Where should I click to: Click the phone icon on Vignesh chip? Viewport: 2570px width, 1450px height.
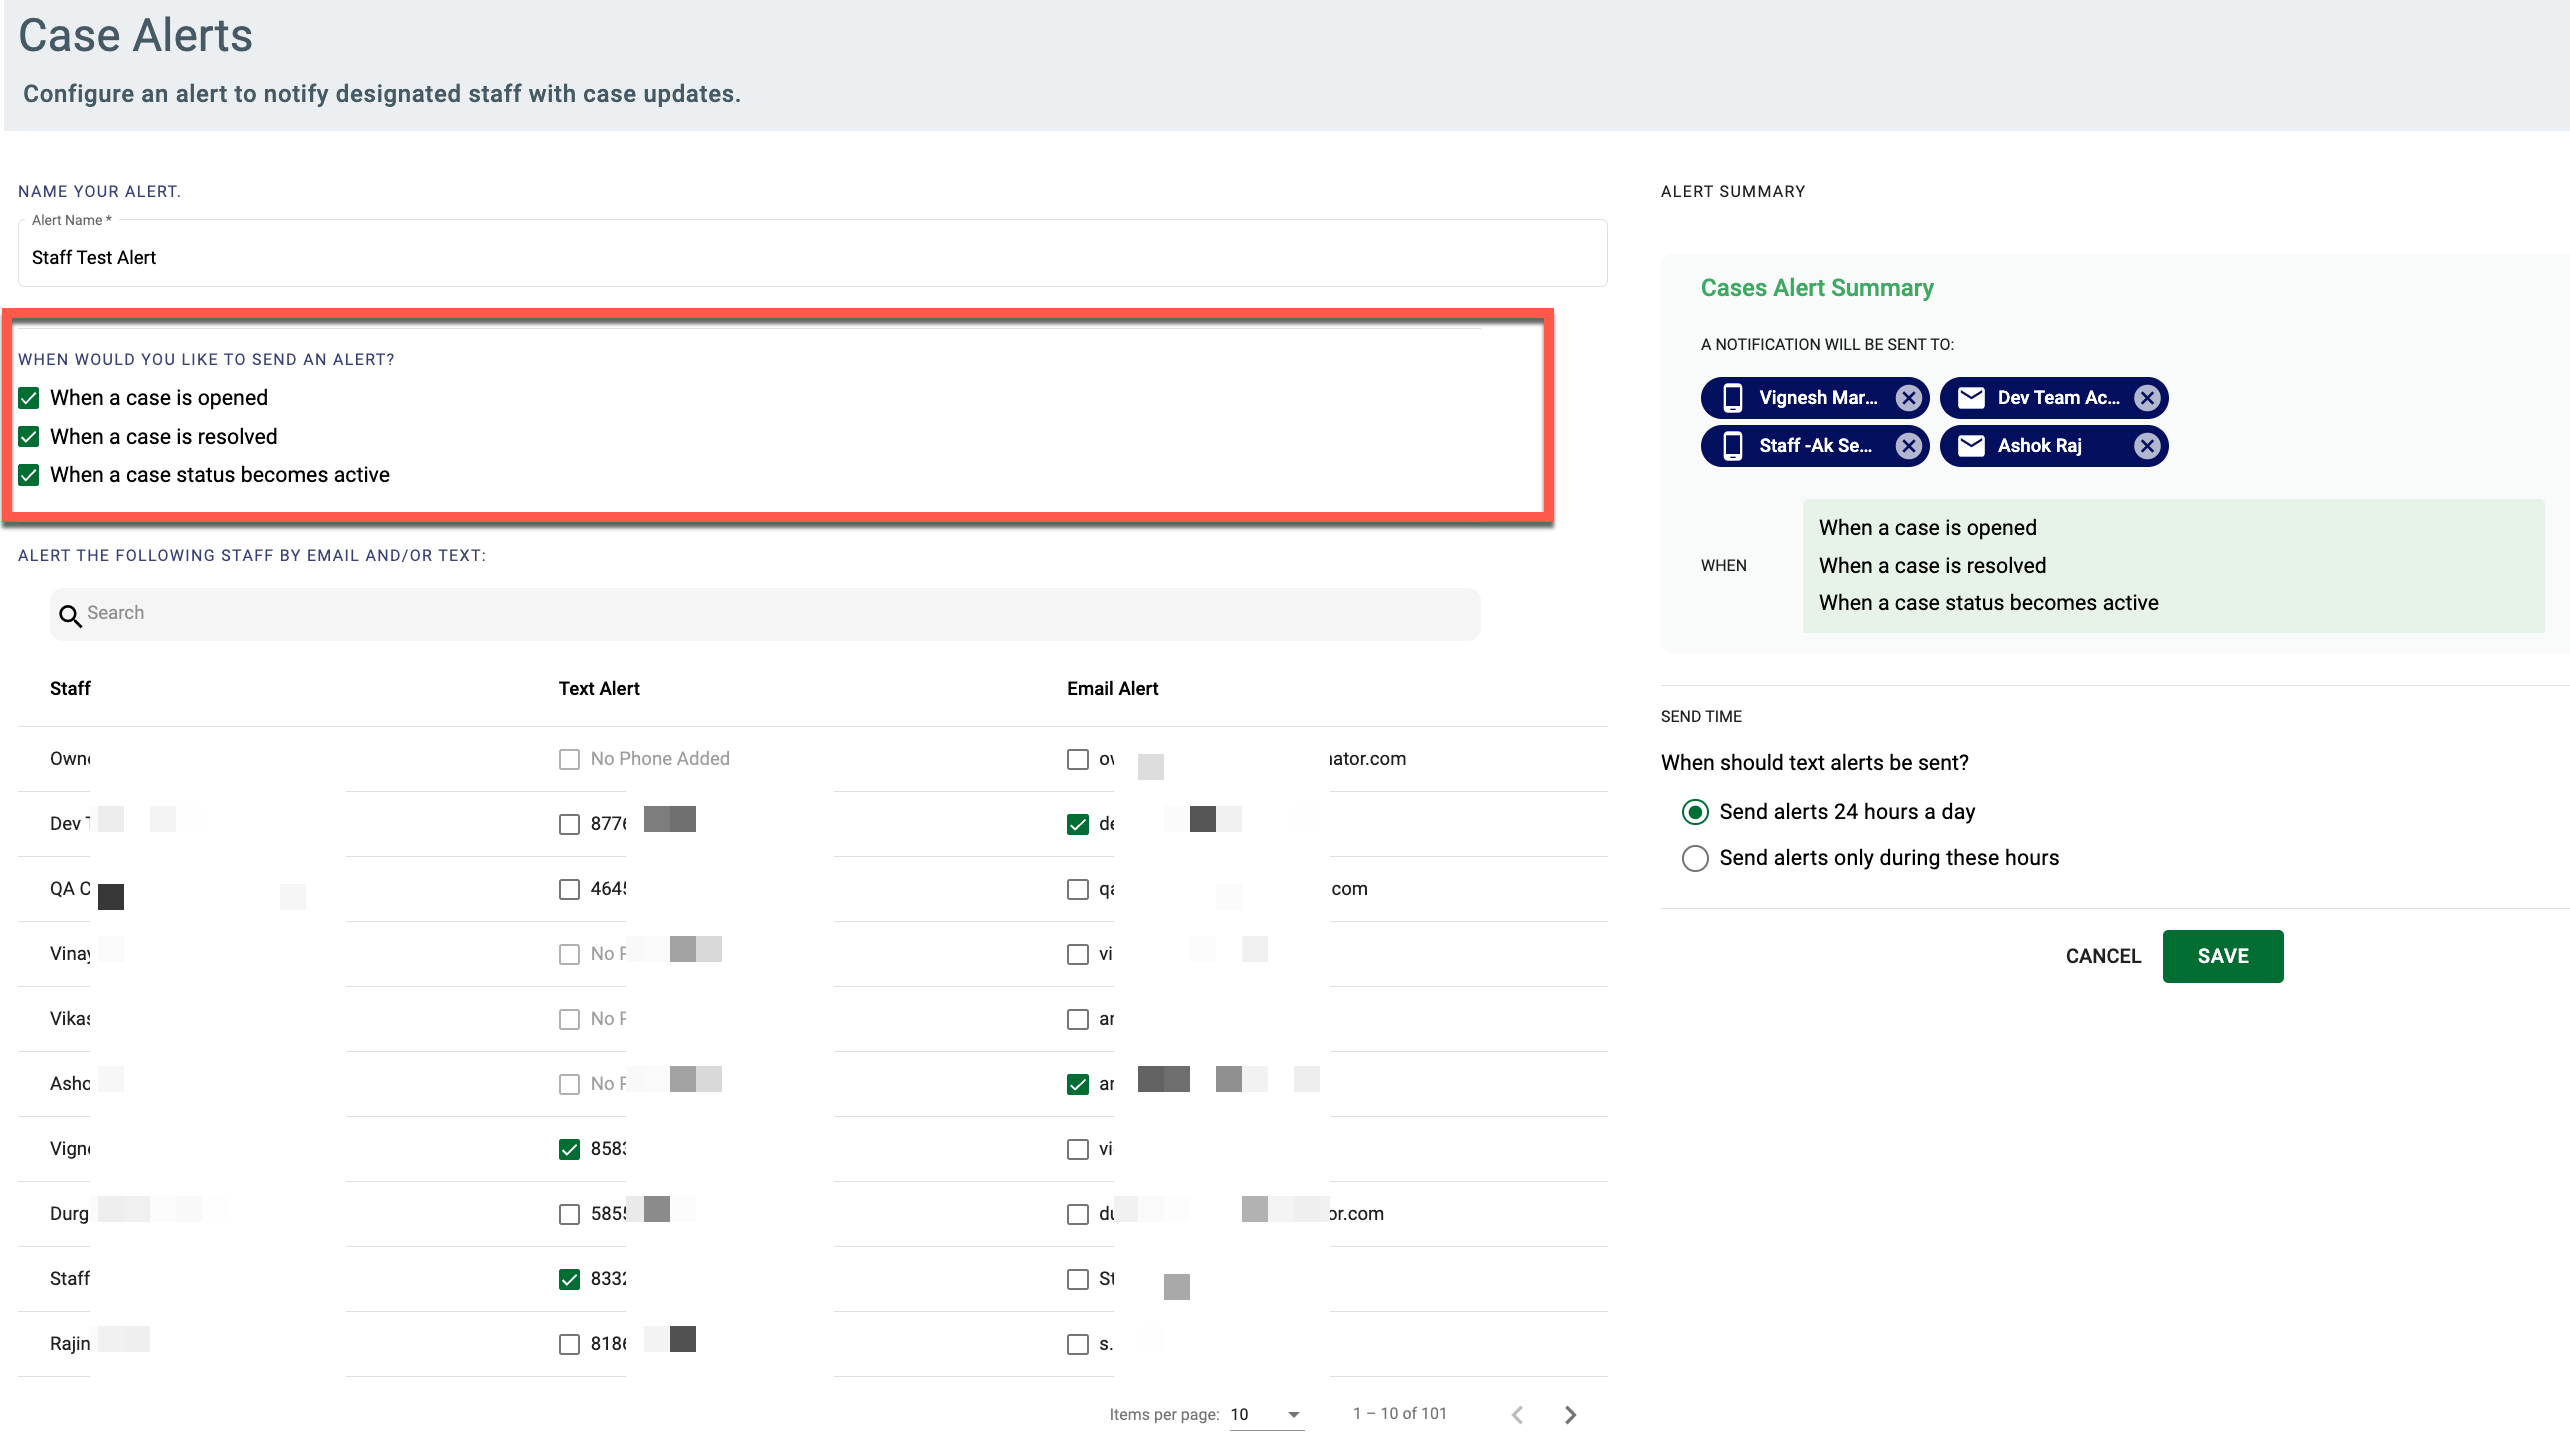click(1733, 398)
